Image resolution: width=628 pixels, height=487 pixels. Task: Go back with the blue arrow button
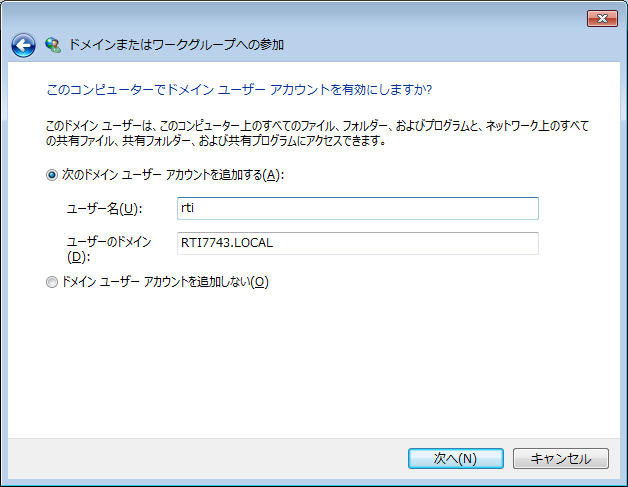point(23,45)
